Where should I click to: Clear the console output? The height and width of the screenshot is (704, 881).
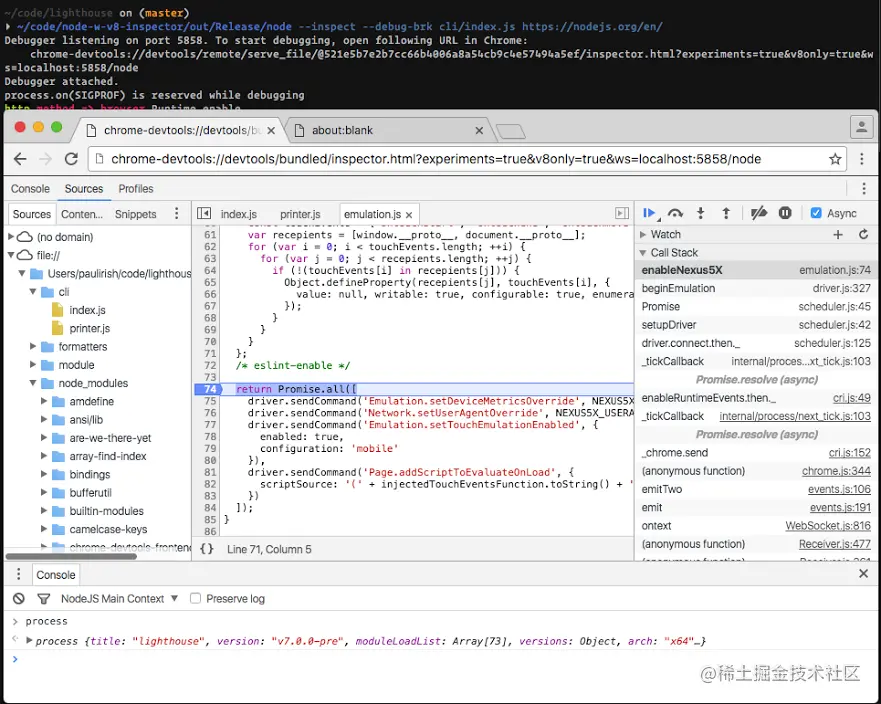pyautogui.click(x=19, y=598)
